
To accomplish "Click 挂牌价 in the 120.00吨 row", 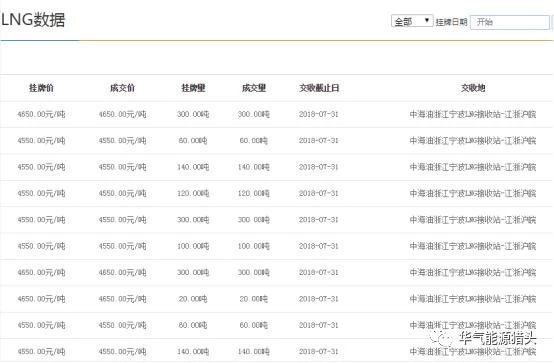I will click(41, 193).
